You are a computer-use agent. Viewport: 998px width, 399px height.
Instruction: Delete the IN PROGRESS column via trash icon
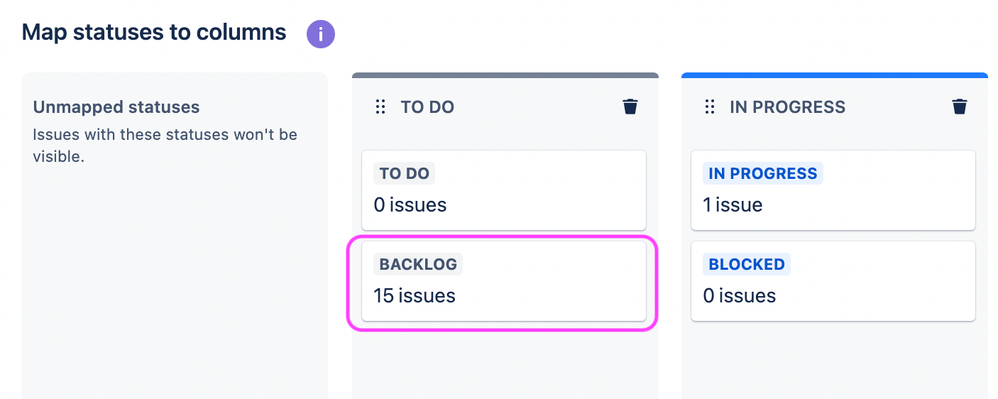coord(960,107)
